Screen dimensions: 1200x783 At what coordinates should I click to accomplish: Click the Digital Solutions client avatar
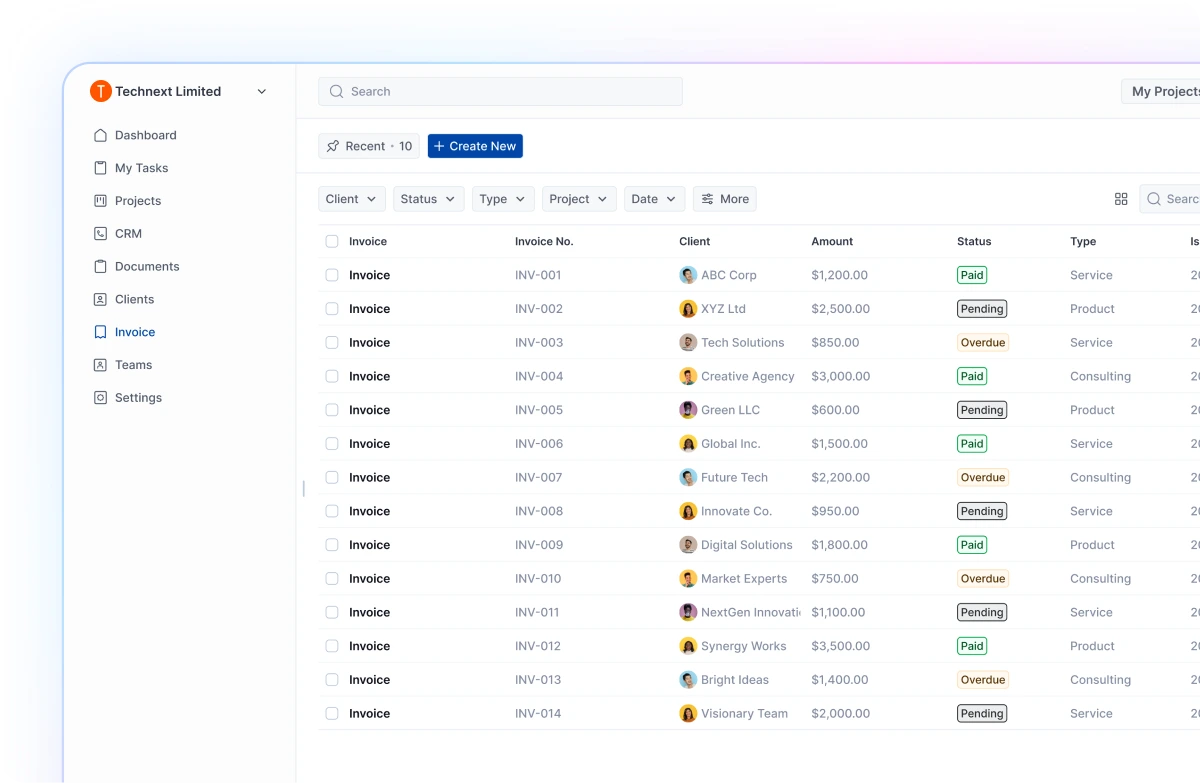click(x=688, y=545)
